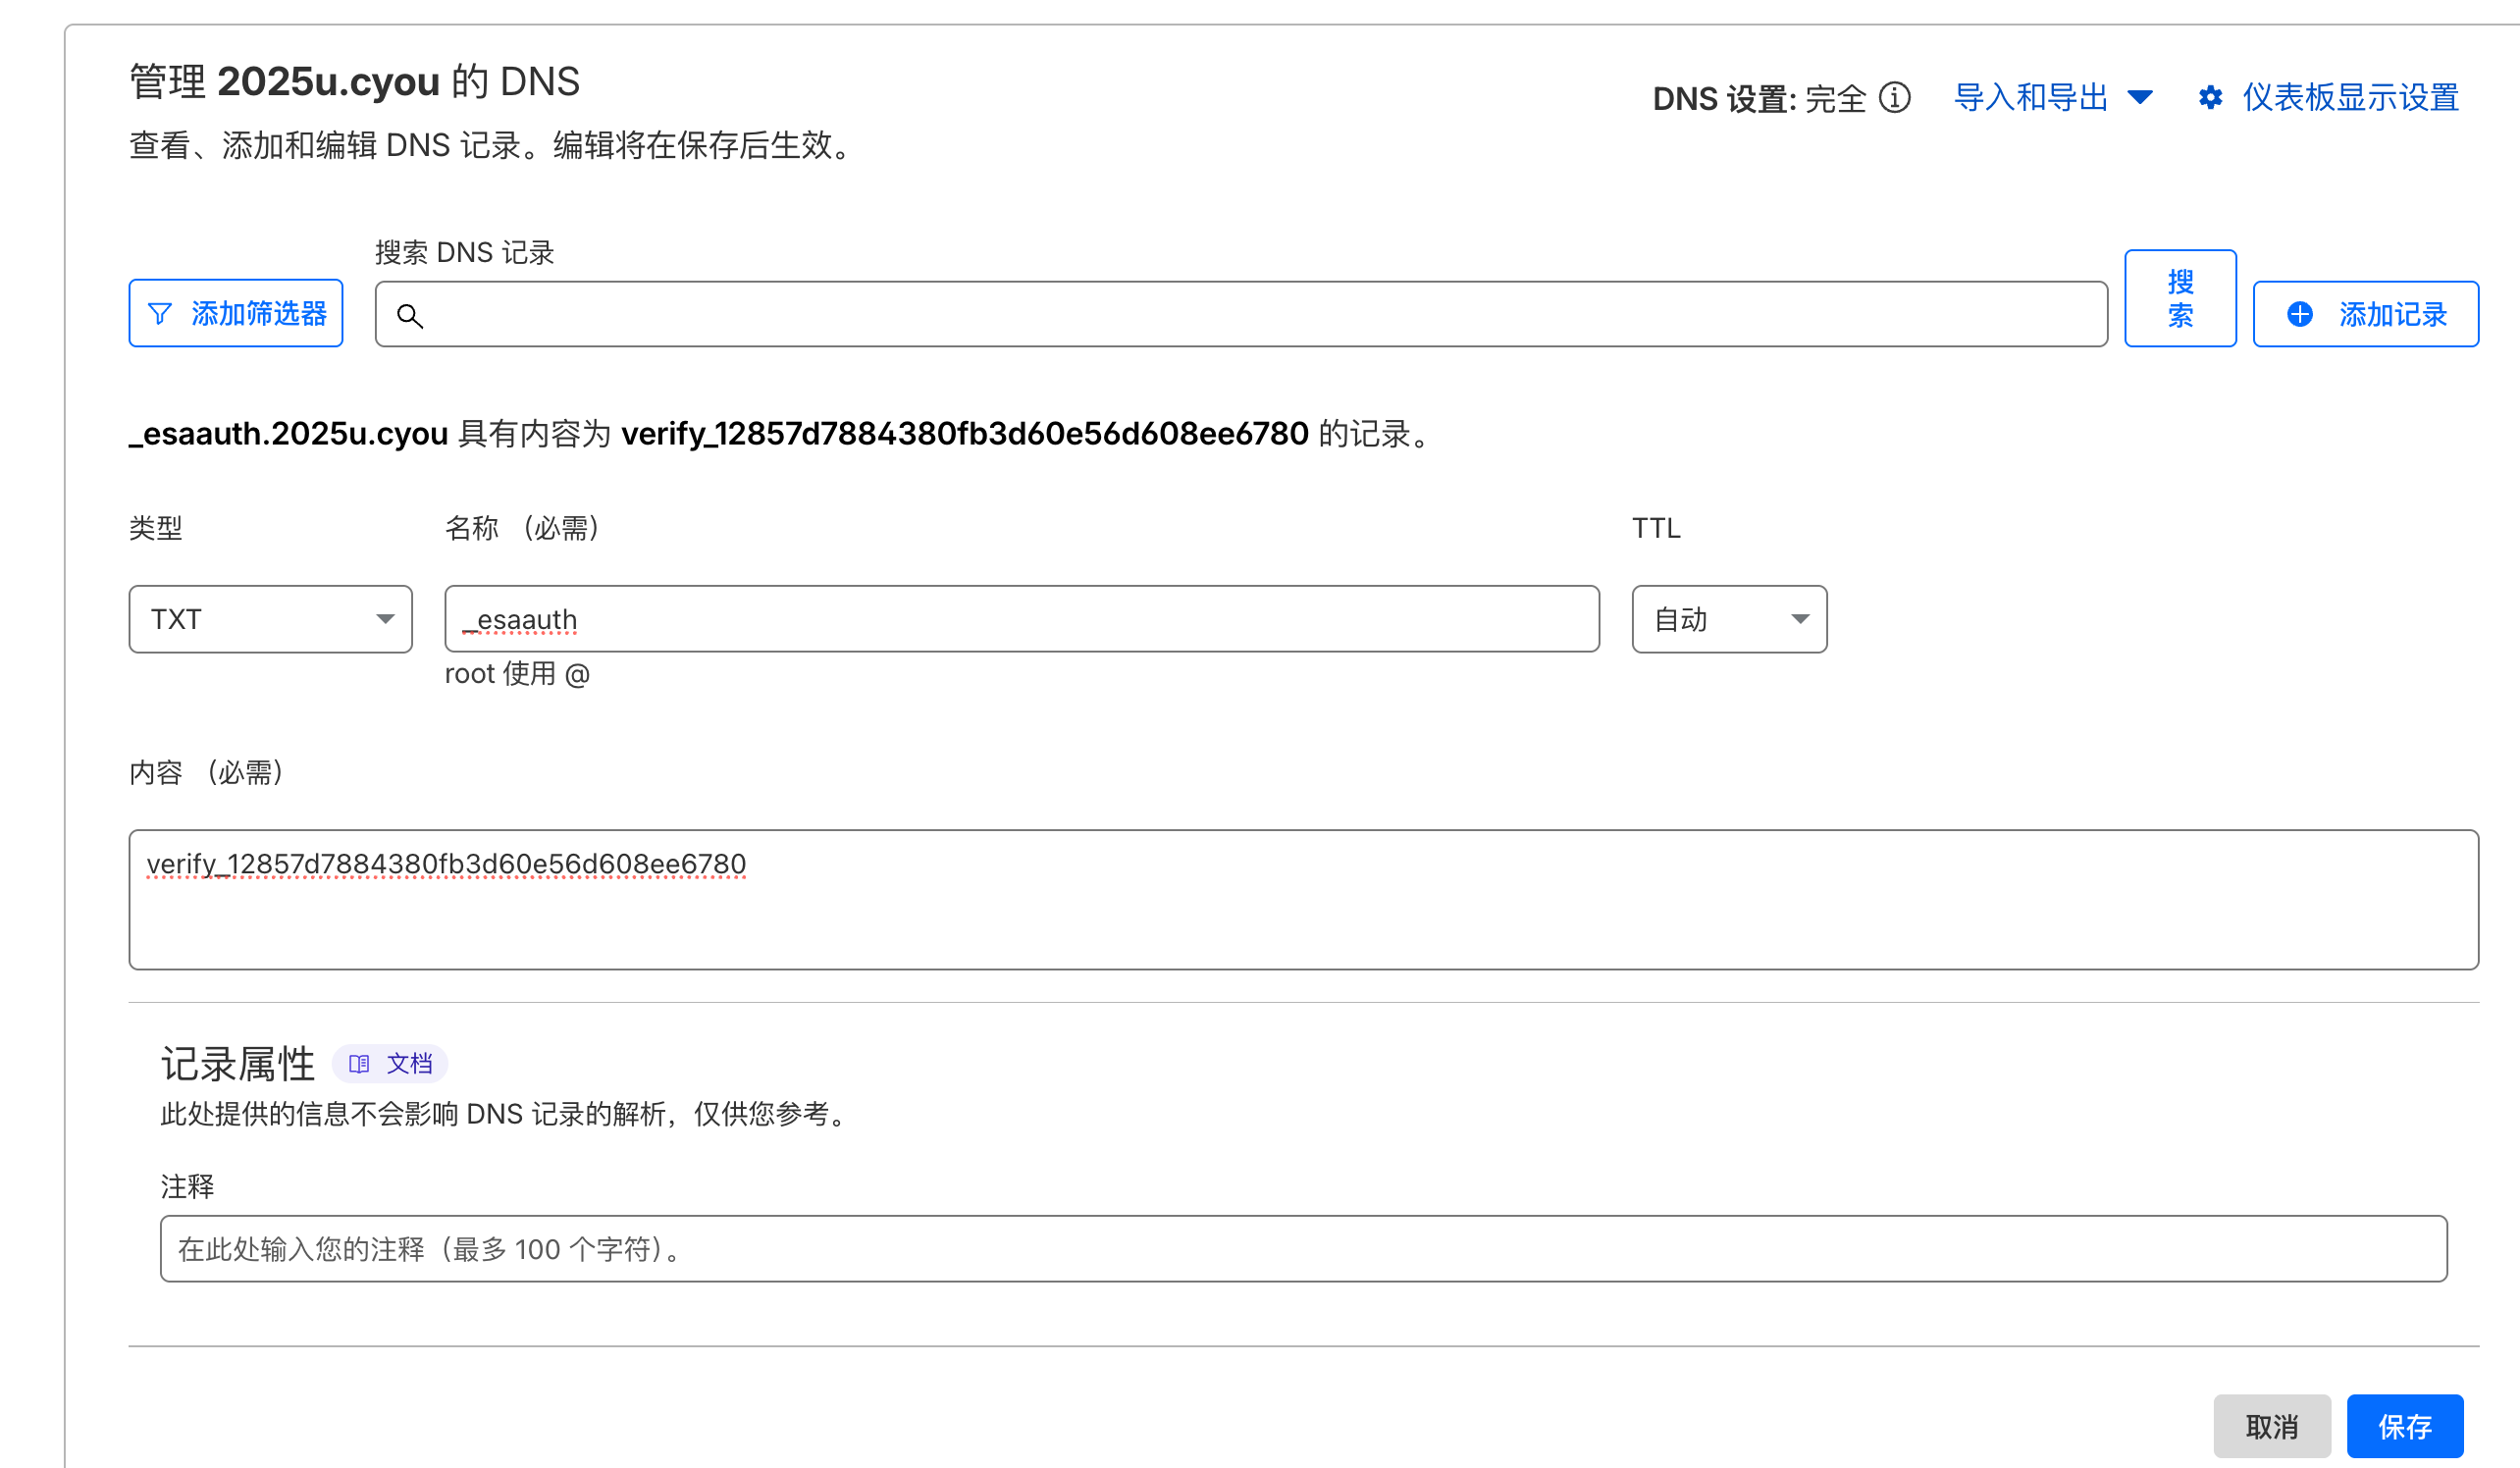Viewport: 2520px width, 1468px height.
Task: Click the gear icon for dashboard display settings
Action: coord(2210,98)
